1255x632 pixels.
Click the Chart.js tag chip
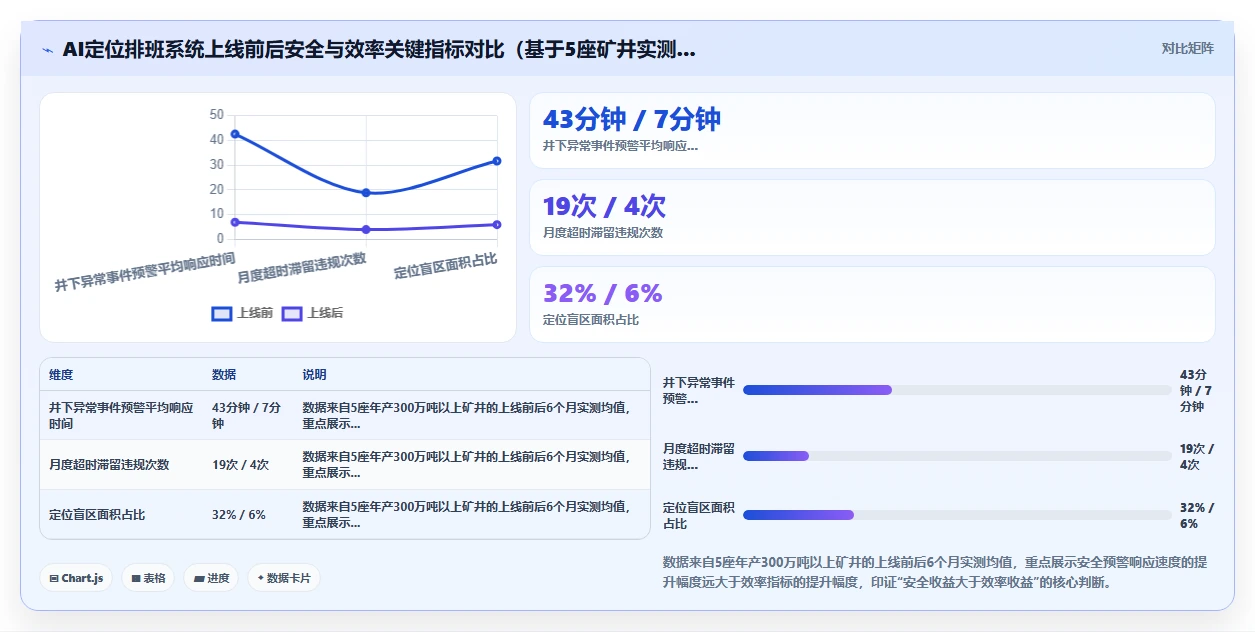tap(76, 578)
